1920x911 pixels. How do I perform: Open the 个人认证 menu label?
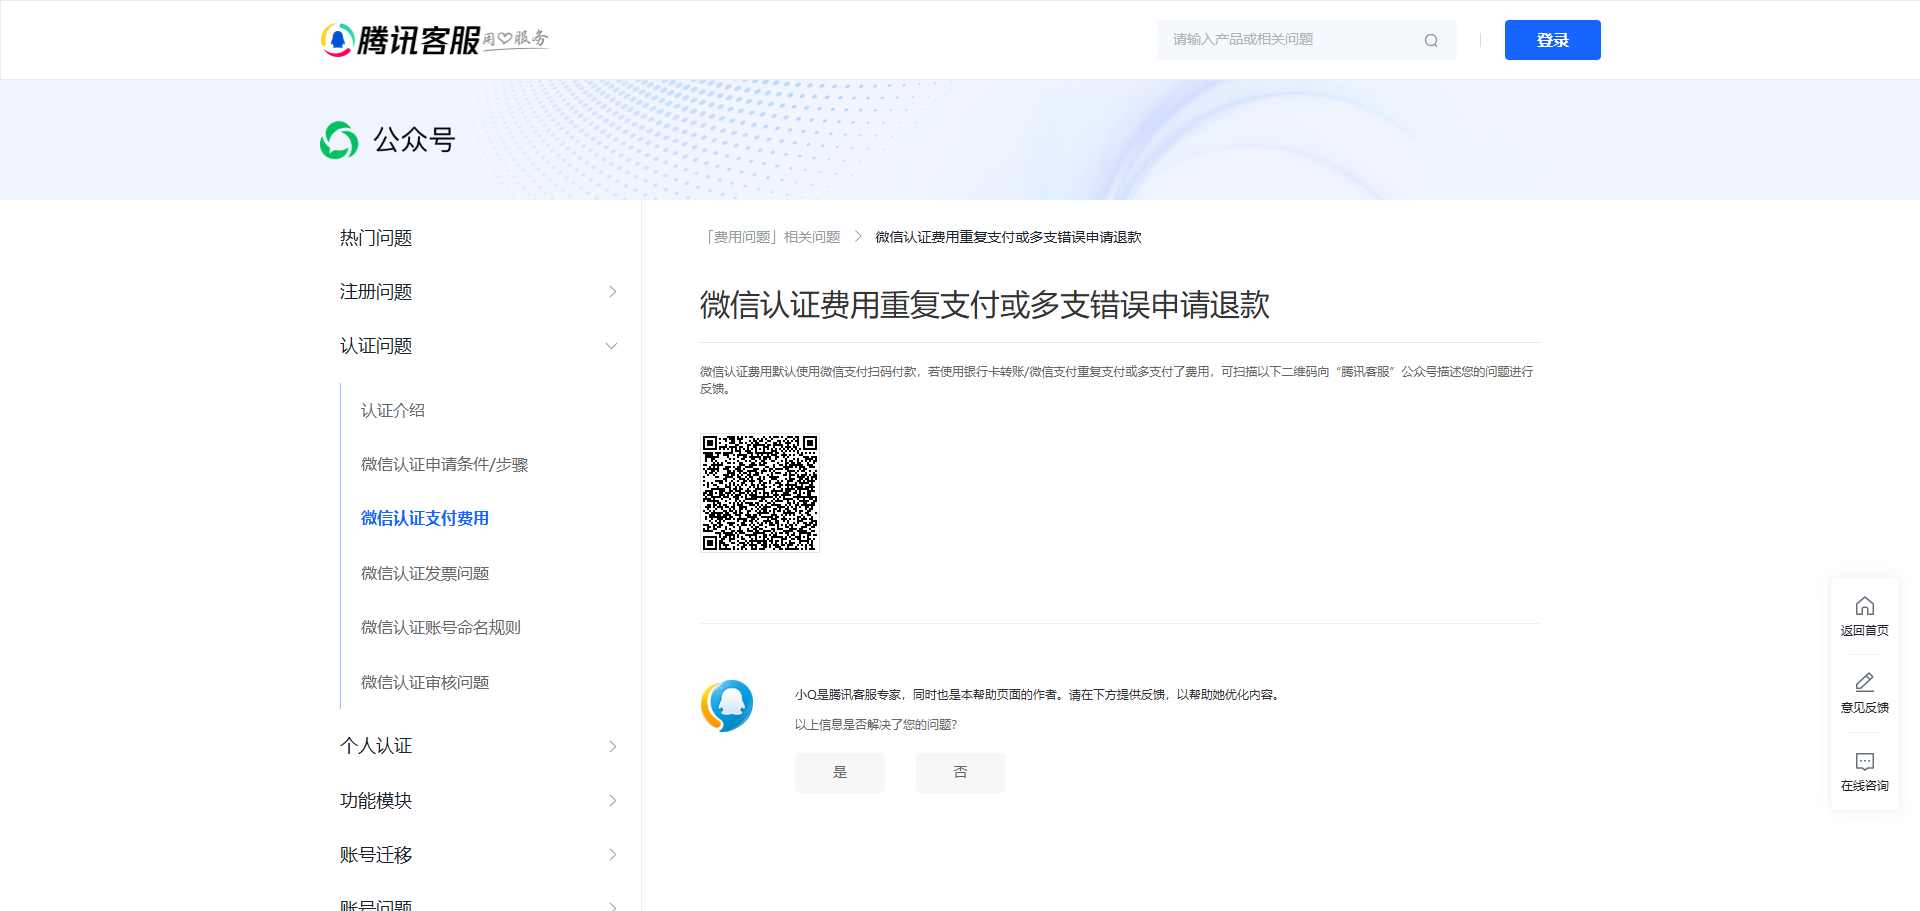pos(376,746)
